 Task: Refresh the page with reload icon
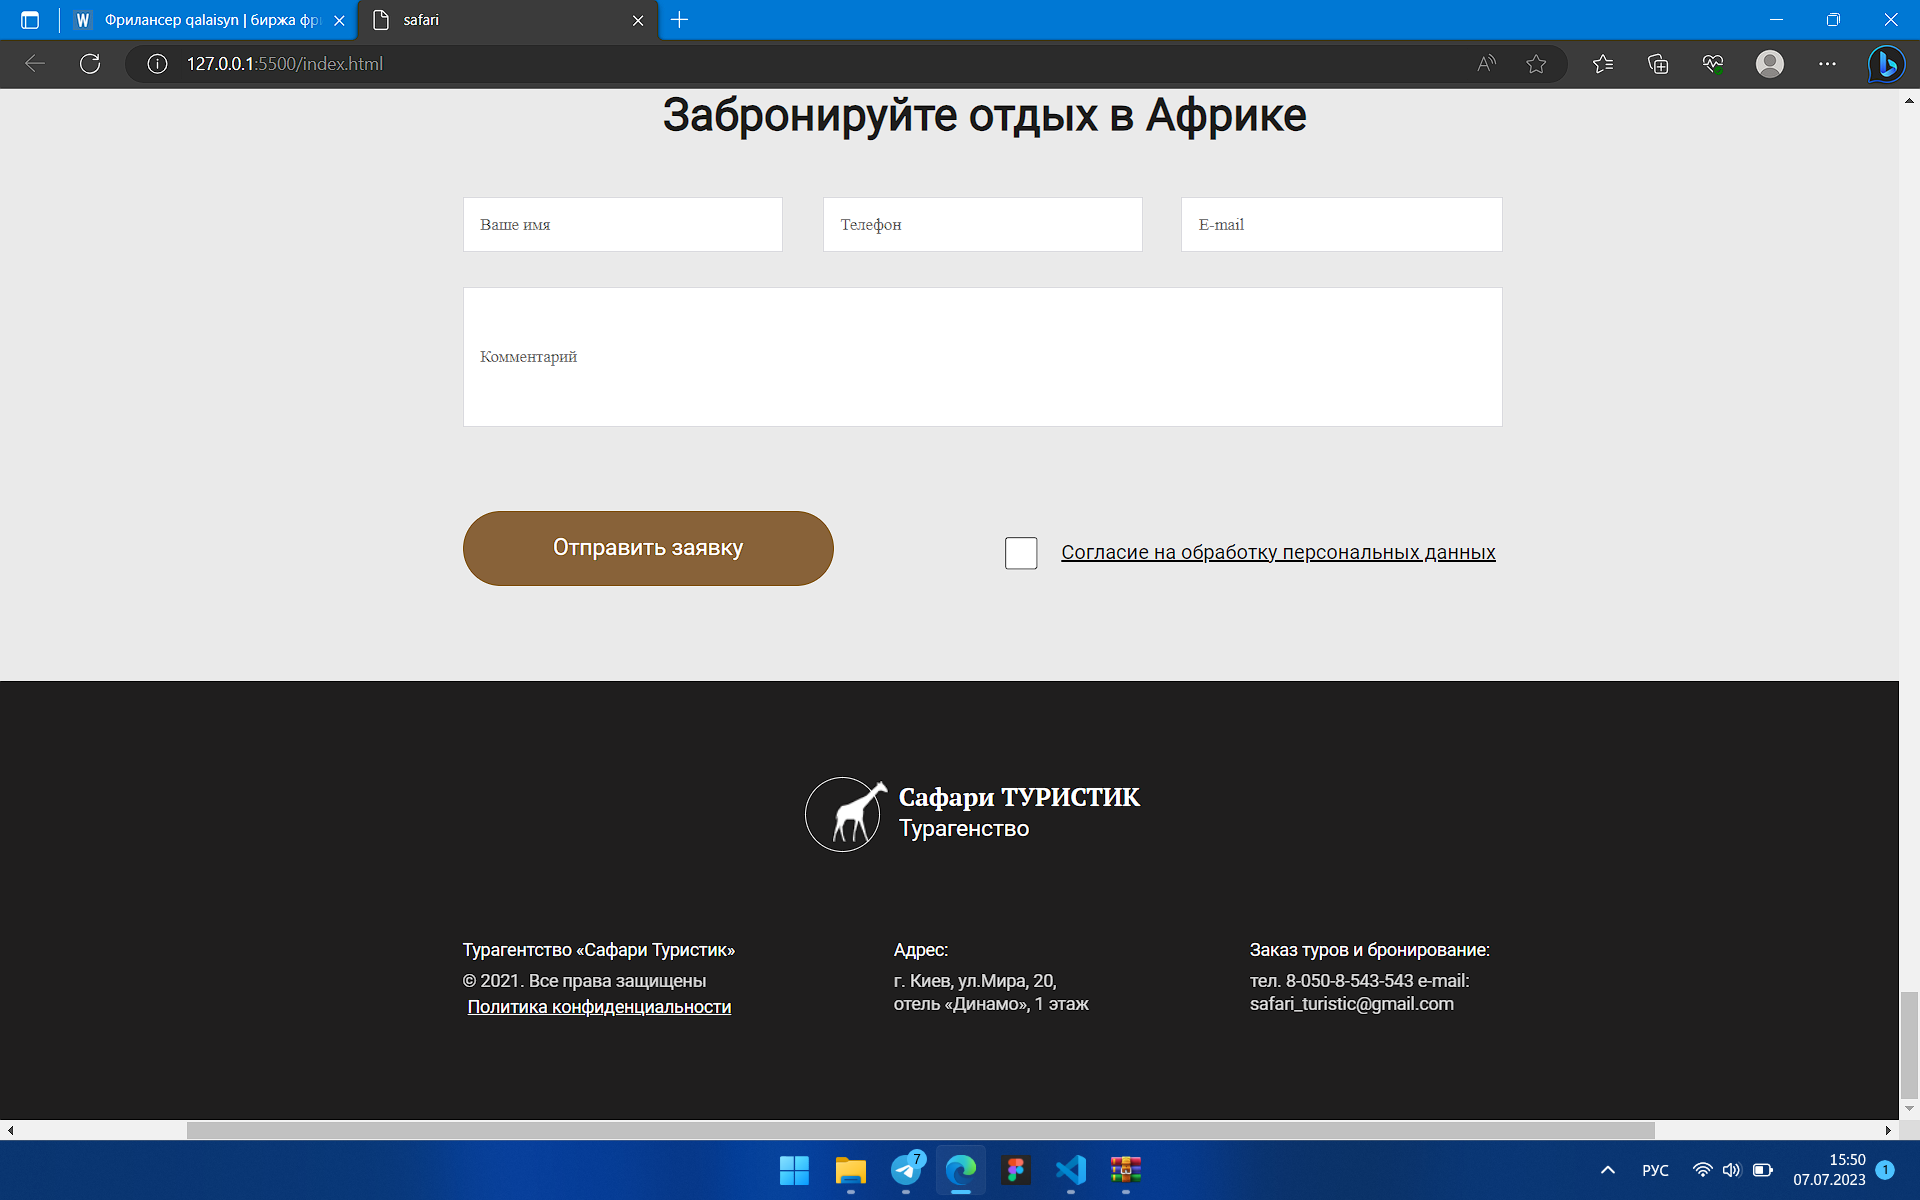[x=90, y=64]
